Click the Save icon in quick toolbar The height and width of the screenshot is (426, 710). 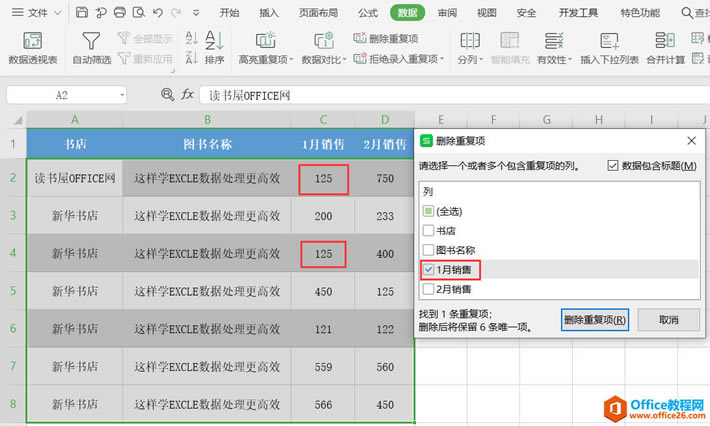point(82,13)
